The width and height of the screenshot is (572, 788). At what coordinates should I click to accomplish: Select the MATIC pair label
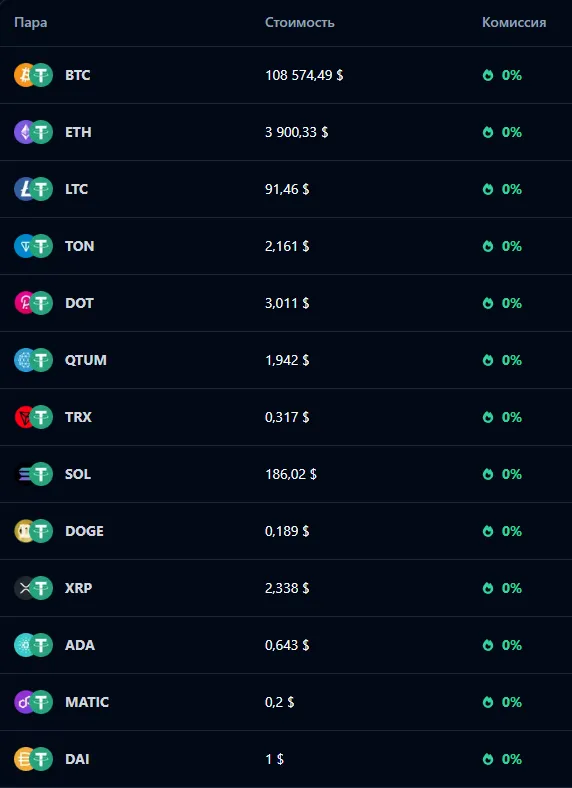(x=87, y=702)
